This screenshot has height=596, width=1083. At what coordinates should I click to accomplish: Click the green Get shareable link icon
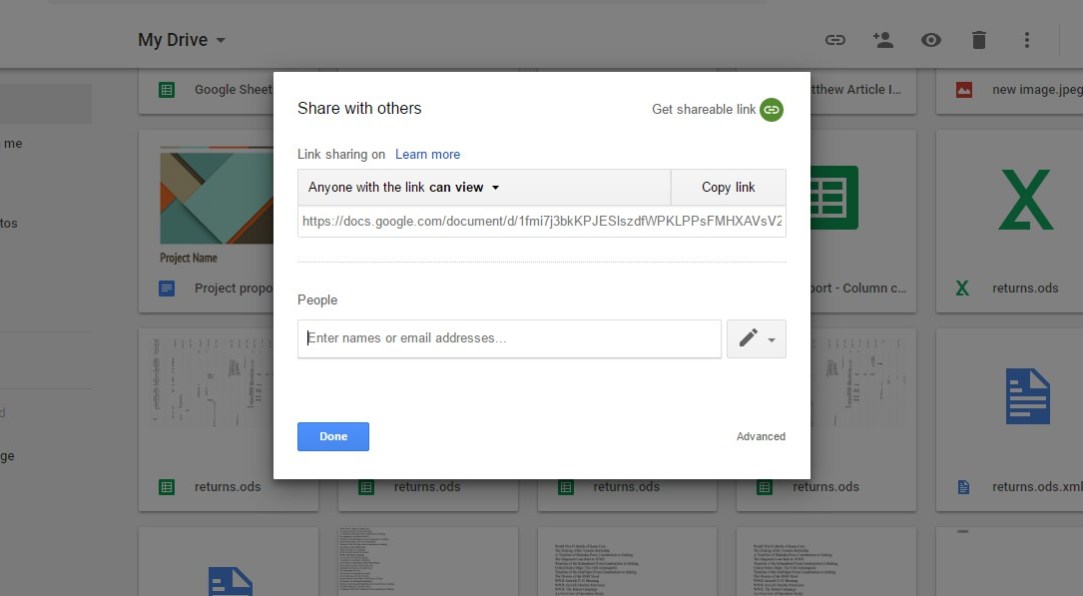click(771, 110)
